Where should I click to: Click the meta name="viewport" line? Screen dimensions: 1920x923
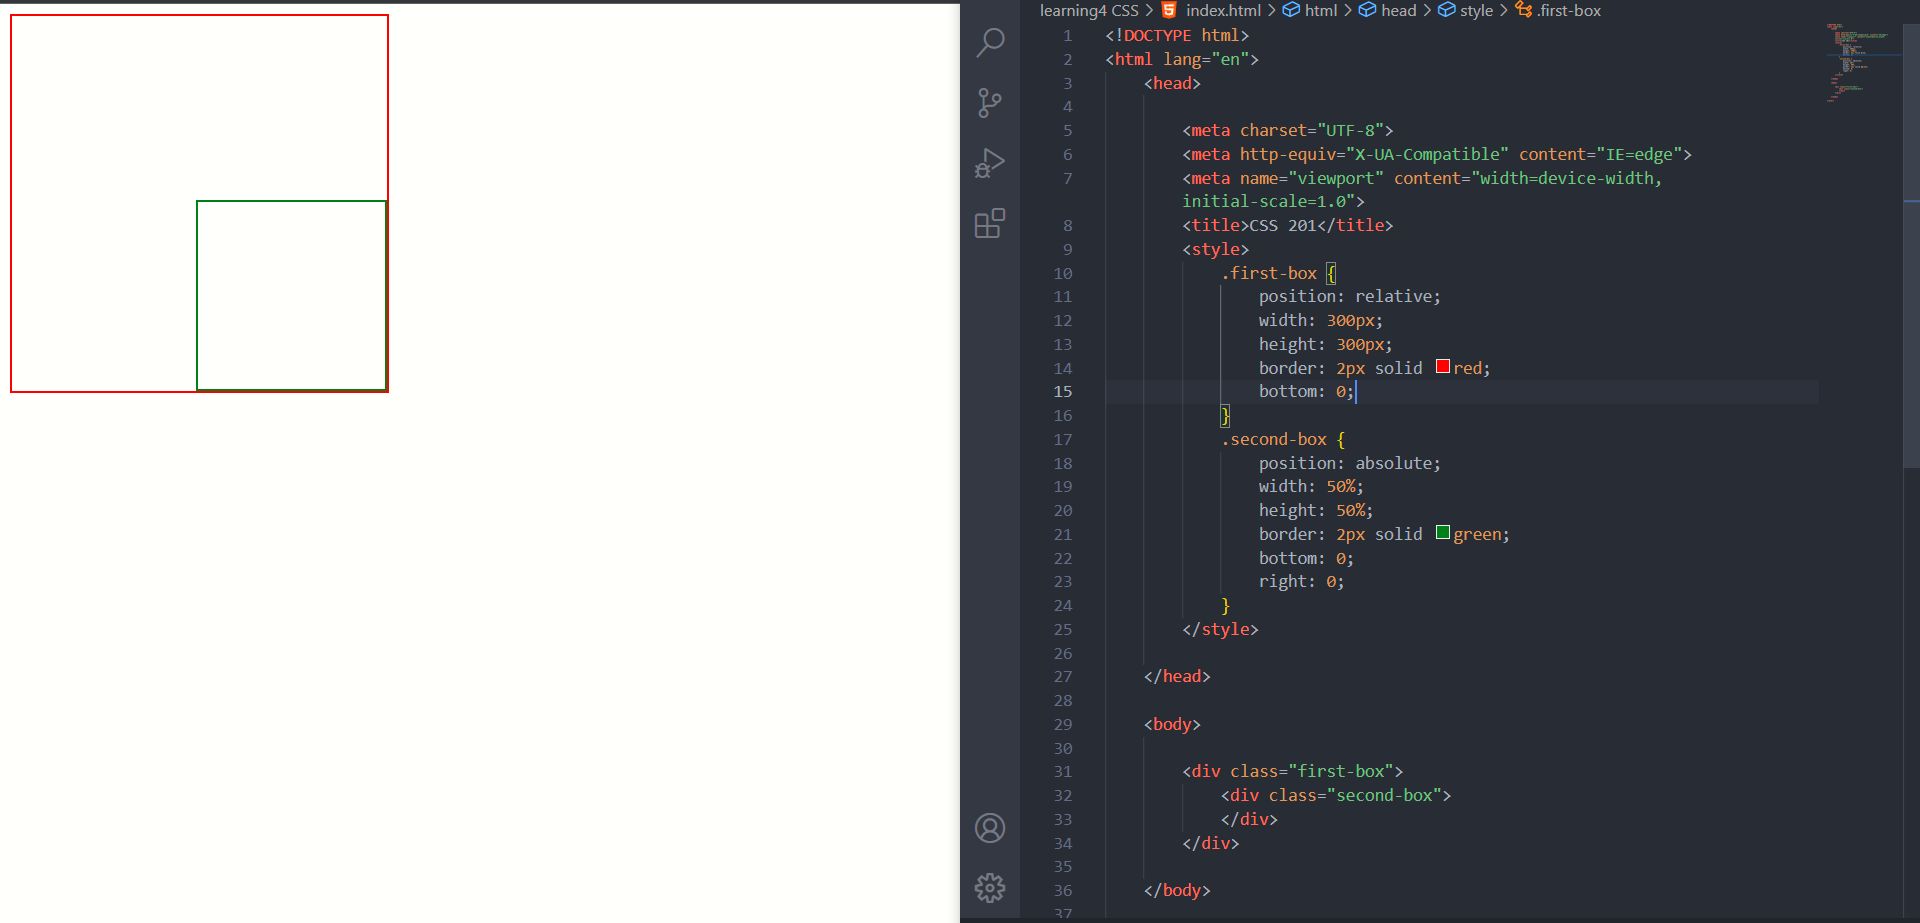(x=1422, y=179)
